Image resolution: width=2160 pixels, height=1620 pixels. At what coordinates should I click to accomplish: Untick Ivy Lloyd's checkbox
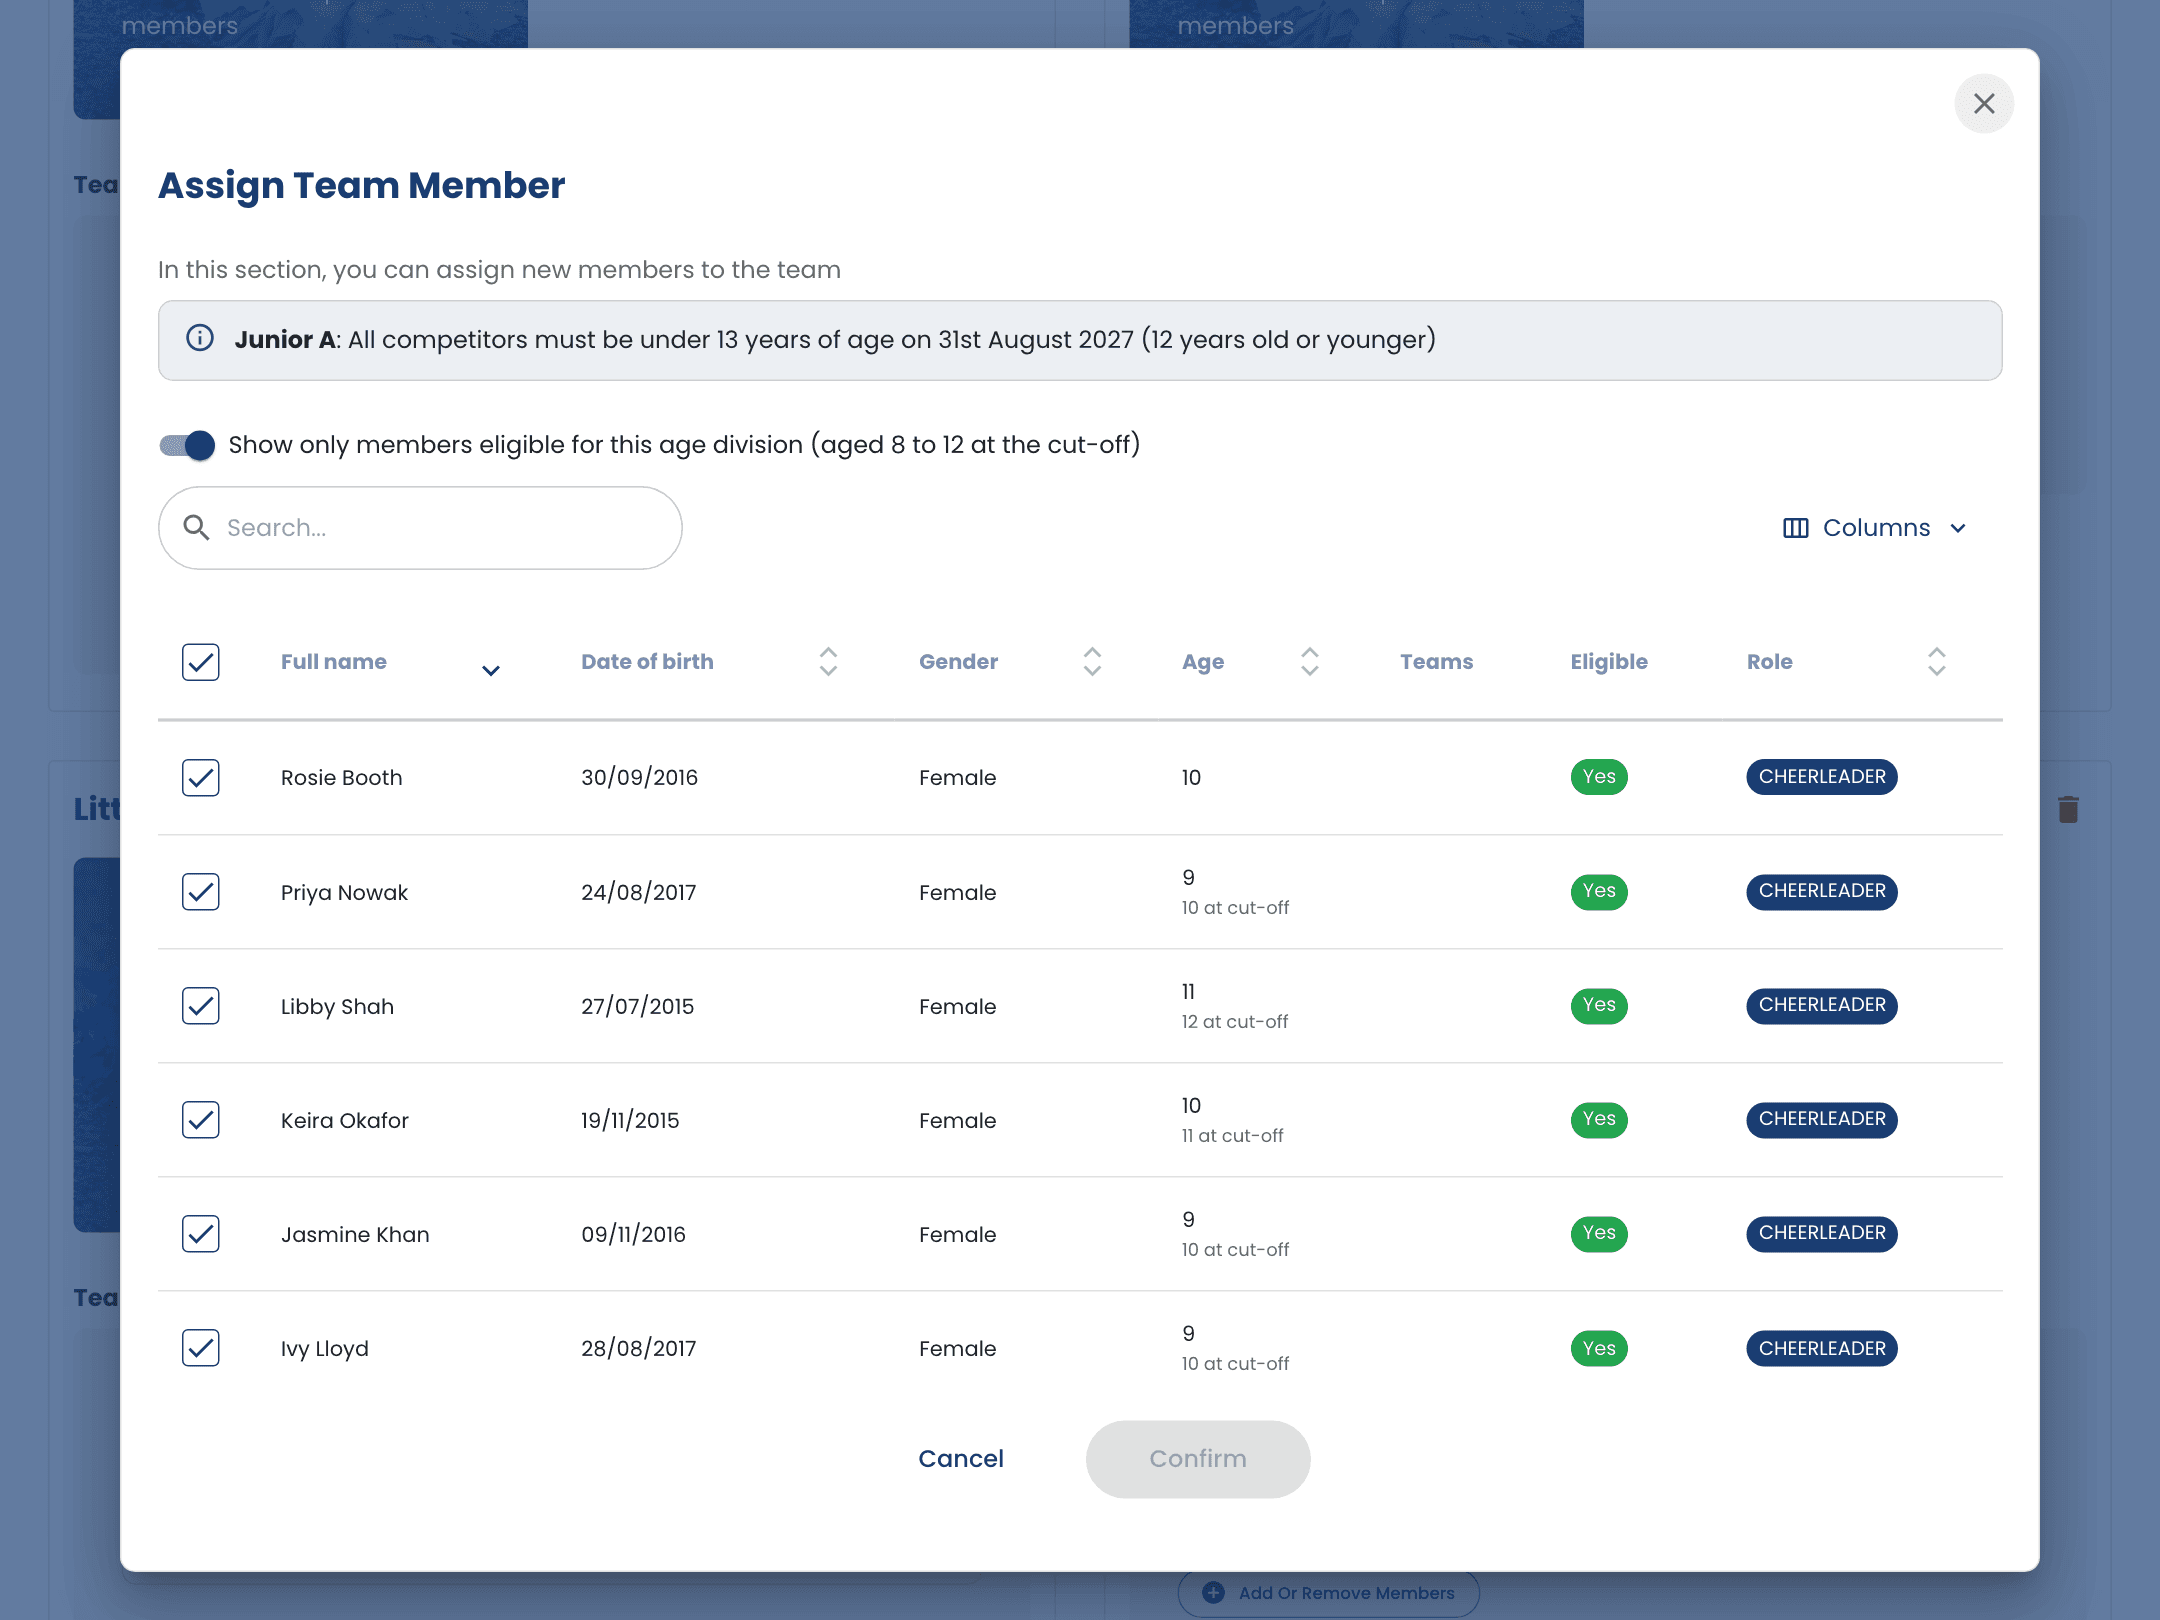[201, 1347]
